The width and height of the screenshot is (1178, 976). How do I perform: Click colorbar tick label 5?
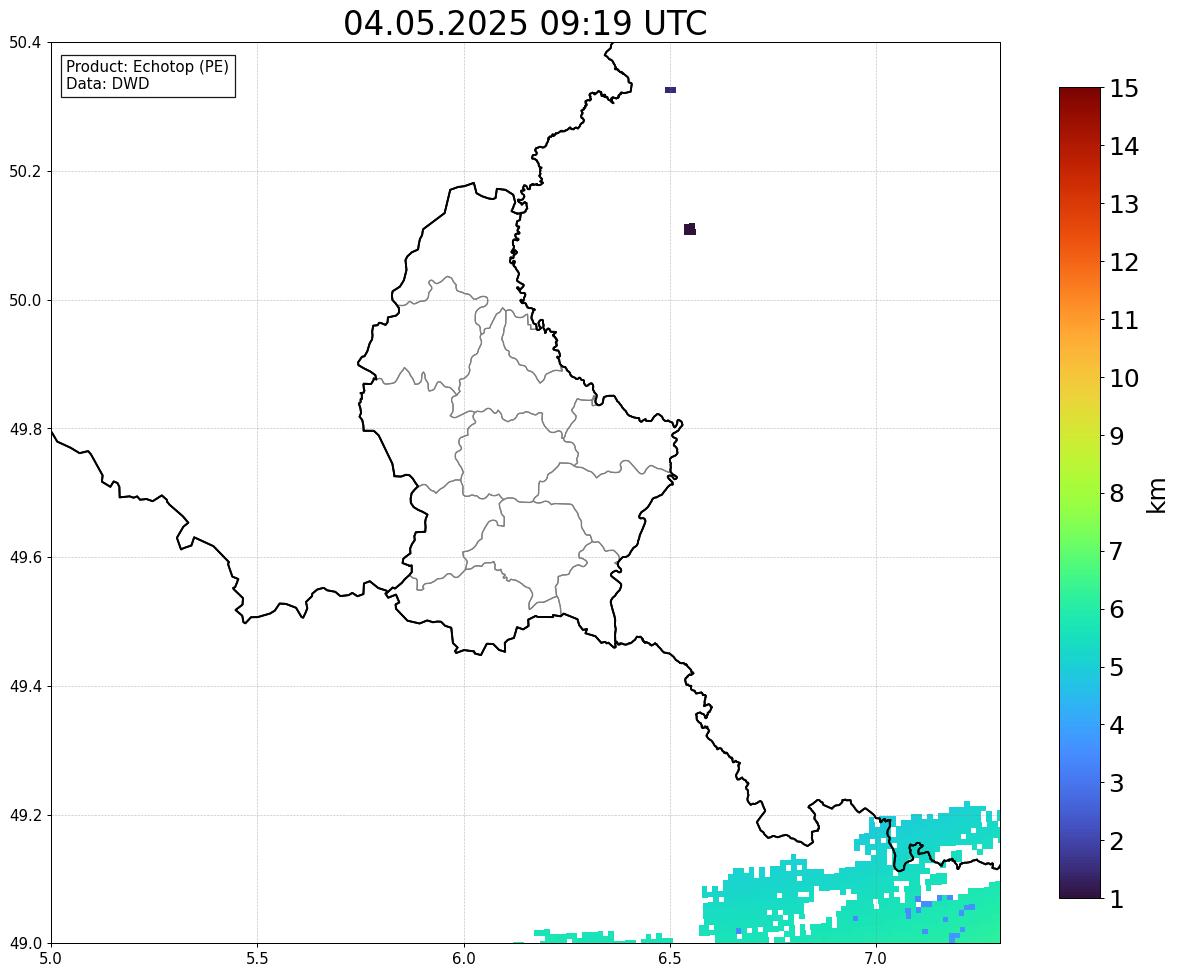coord(1117,667)
